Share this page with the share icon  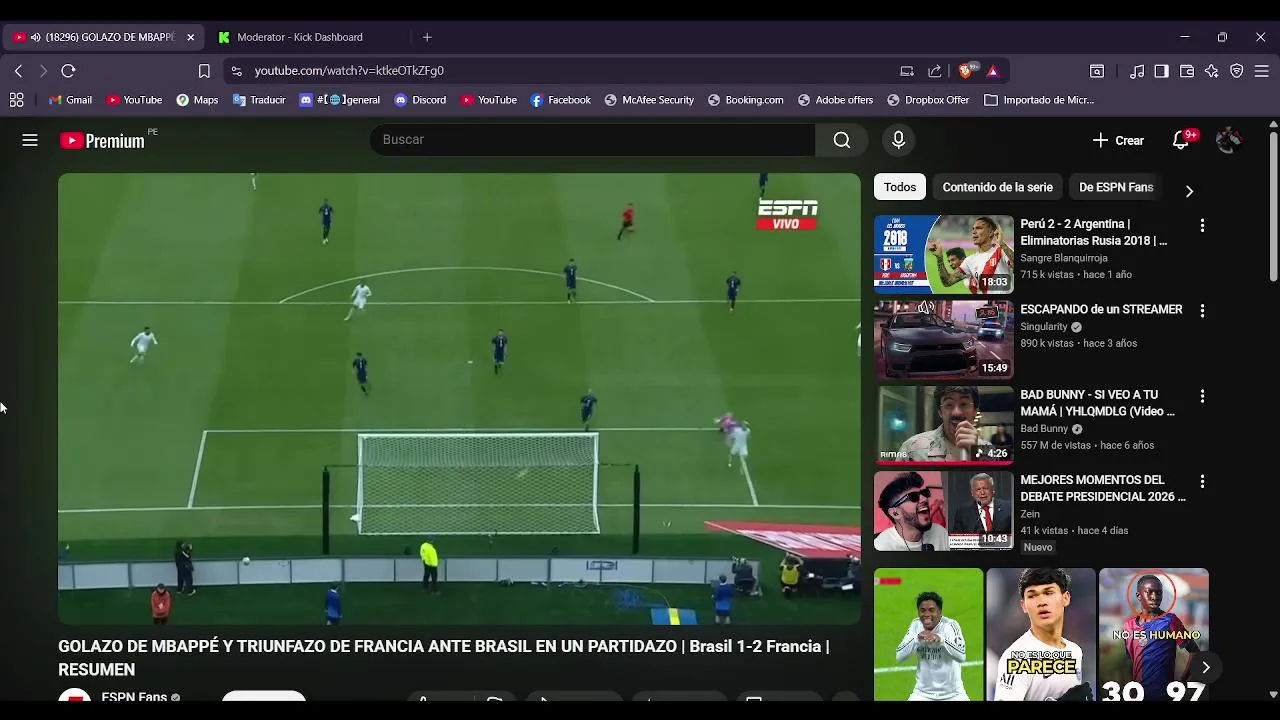coord(935,71)
